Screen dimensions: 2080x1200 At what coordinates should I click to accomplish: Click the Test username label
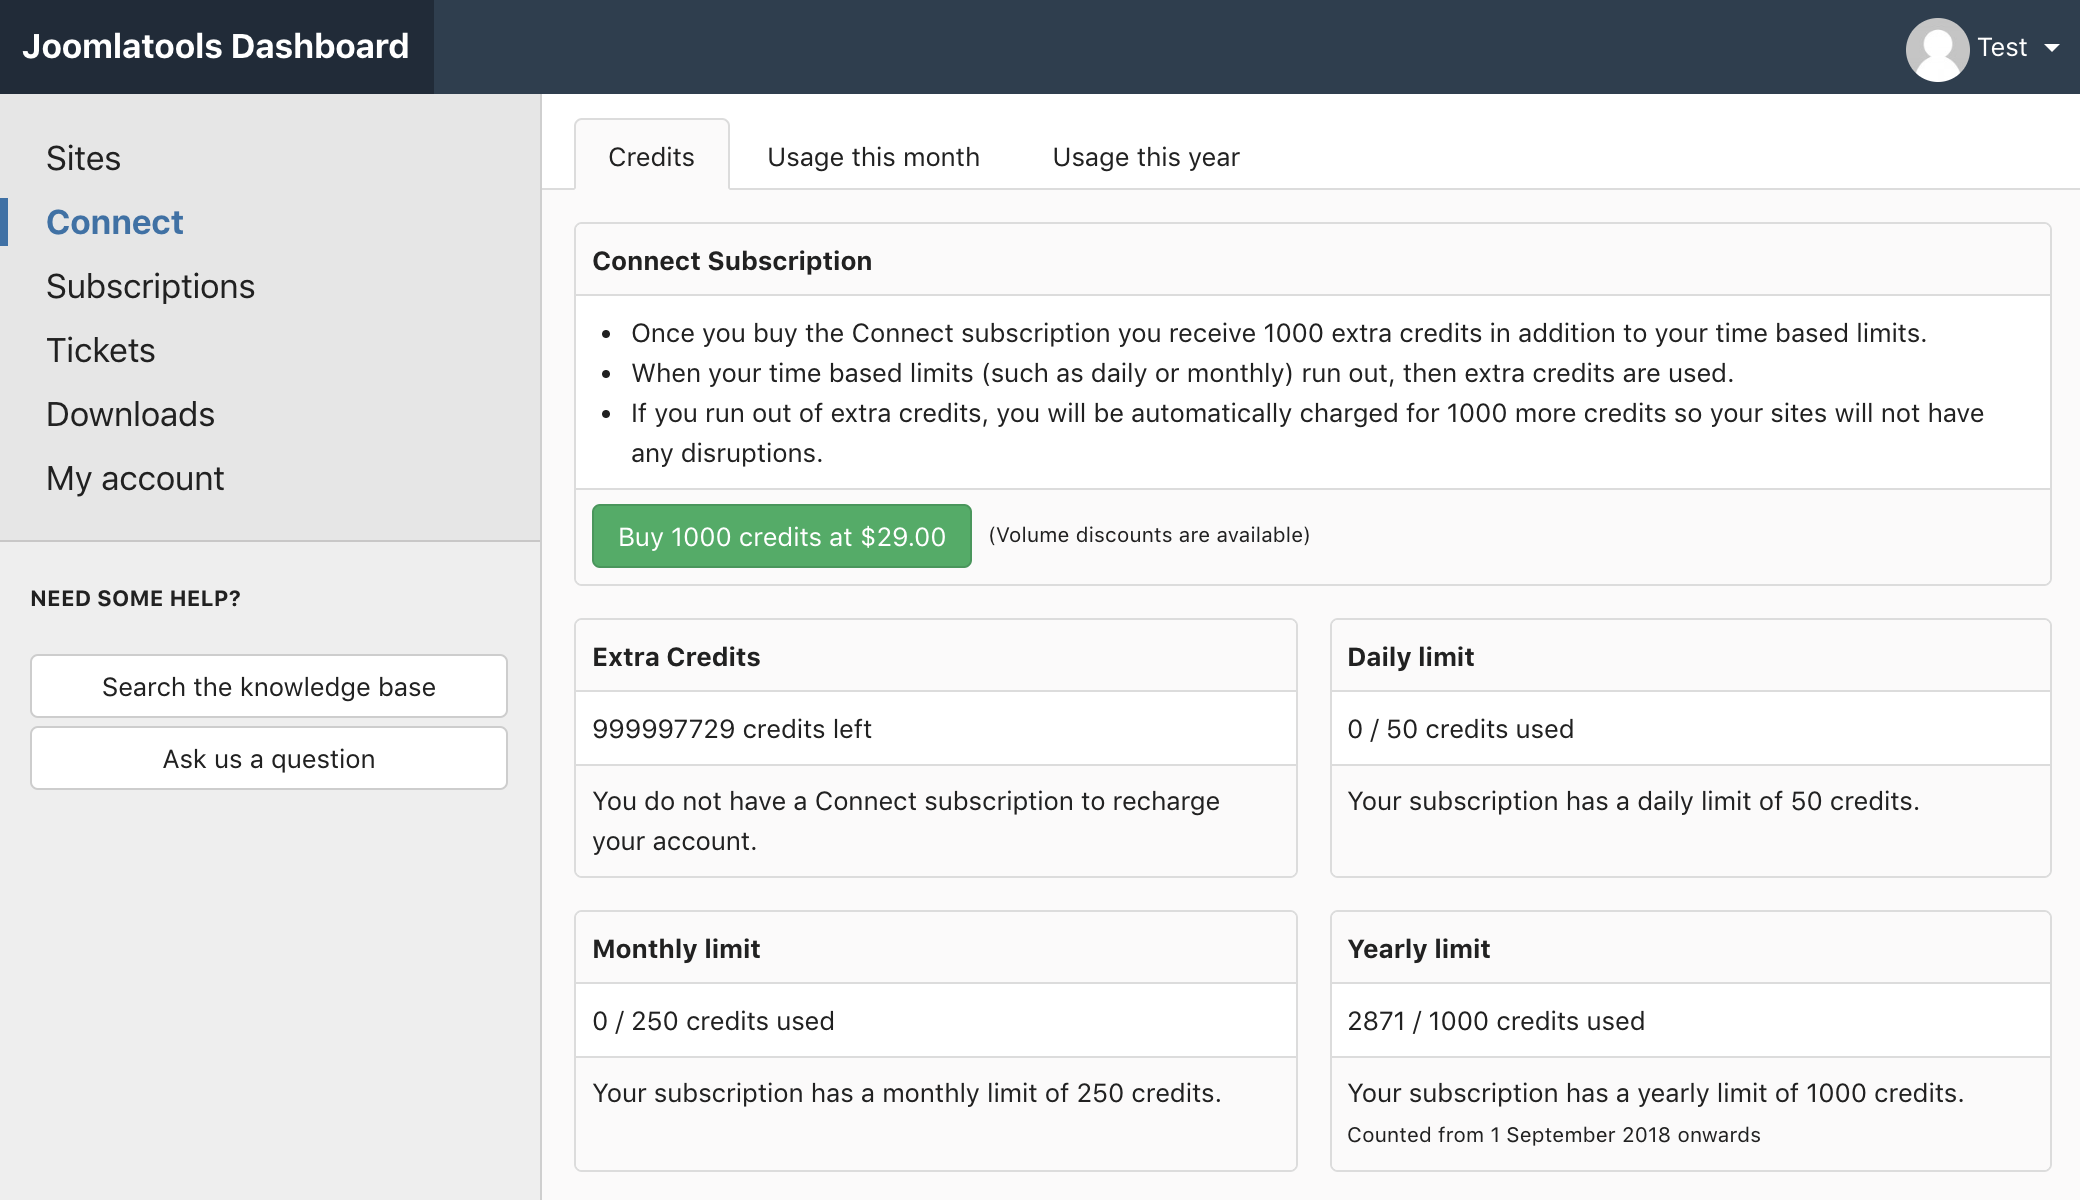click(x=2002, y=47)
